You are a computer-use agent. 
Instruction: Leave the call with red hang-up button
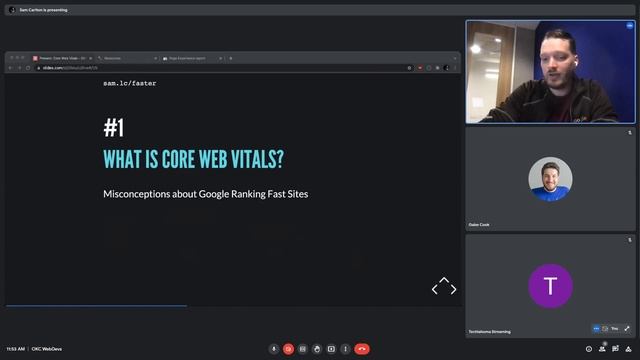point(362,349)
